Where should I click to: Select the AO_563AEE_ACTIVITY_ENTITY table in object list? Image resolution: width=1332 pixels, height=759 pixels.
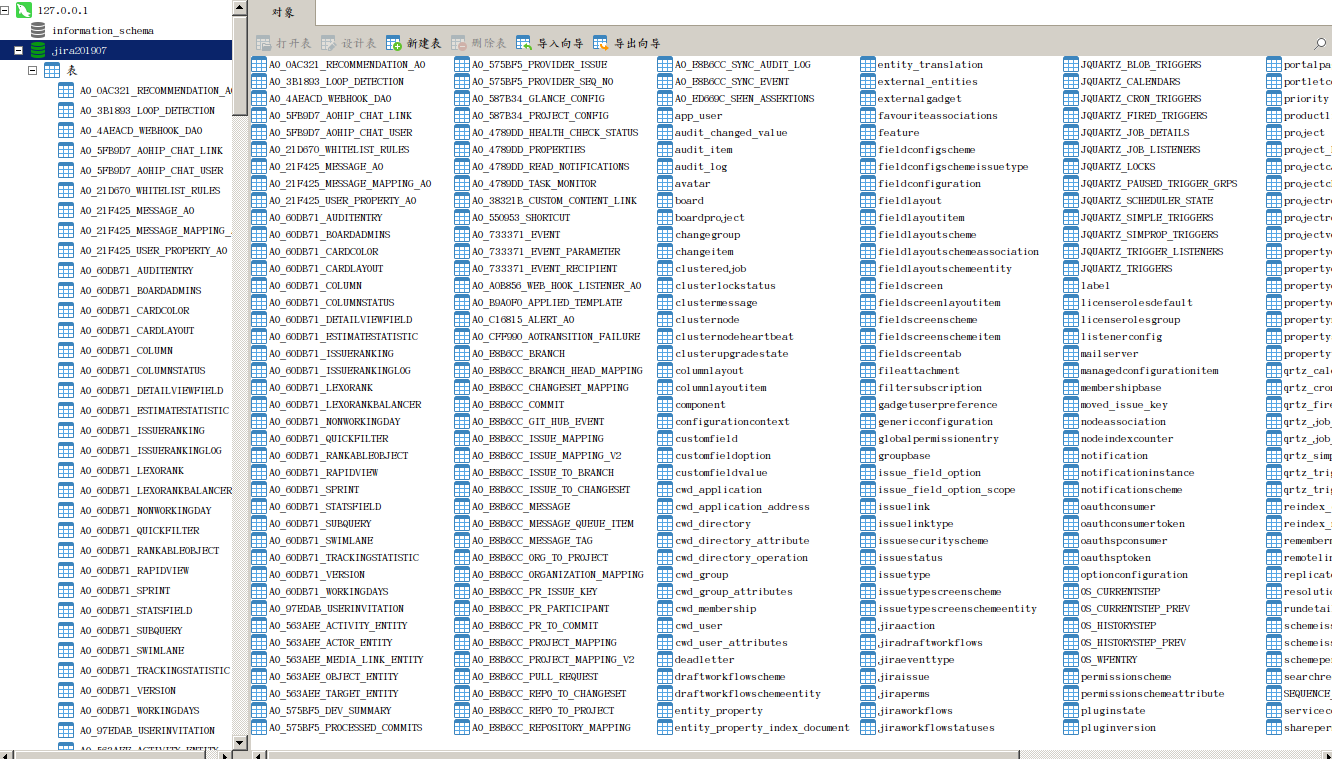click(x=338, y=626)
